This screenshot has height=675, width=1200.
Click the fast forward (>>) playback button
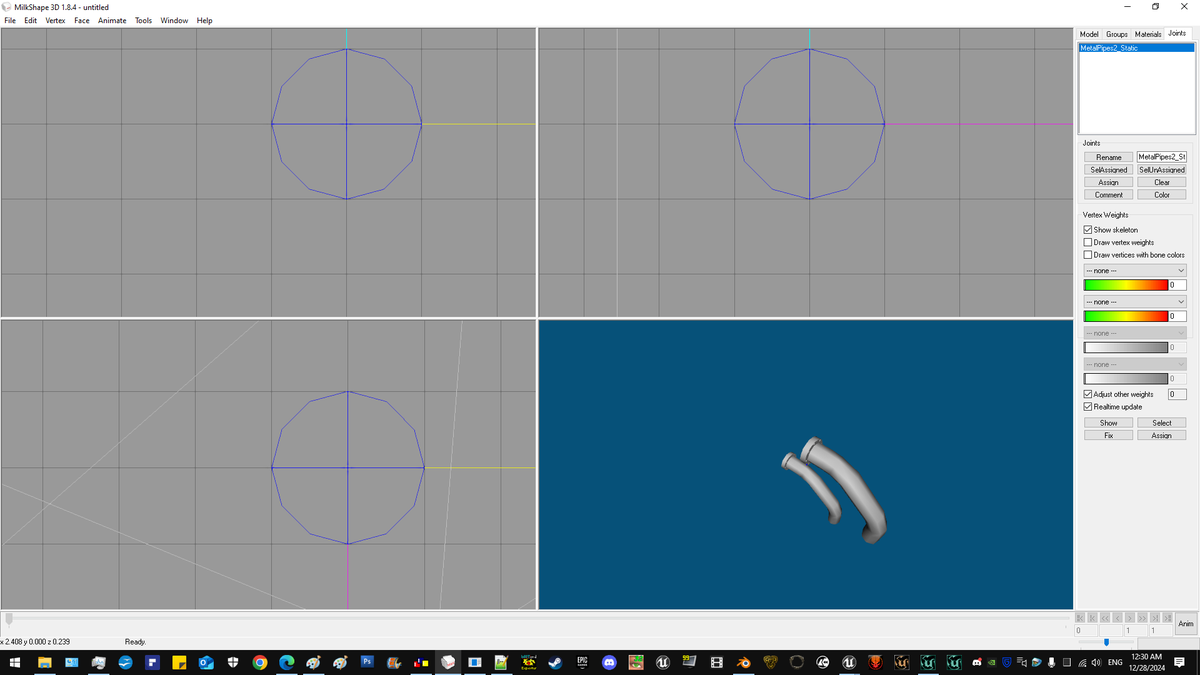(1143, 618)
